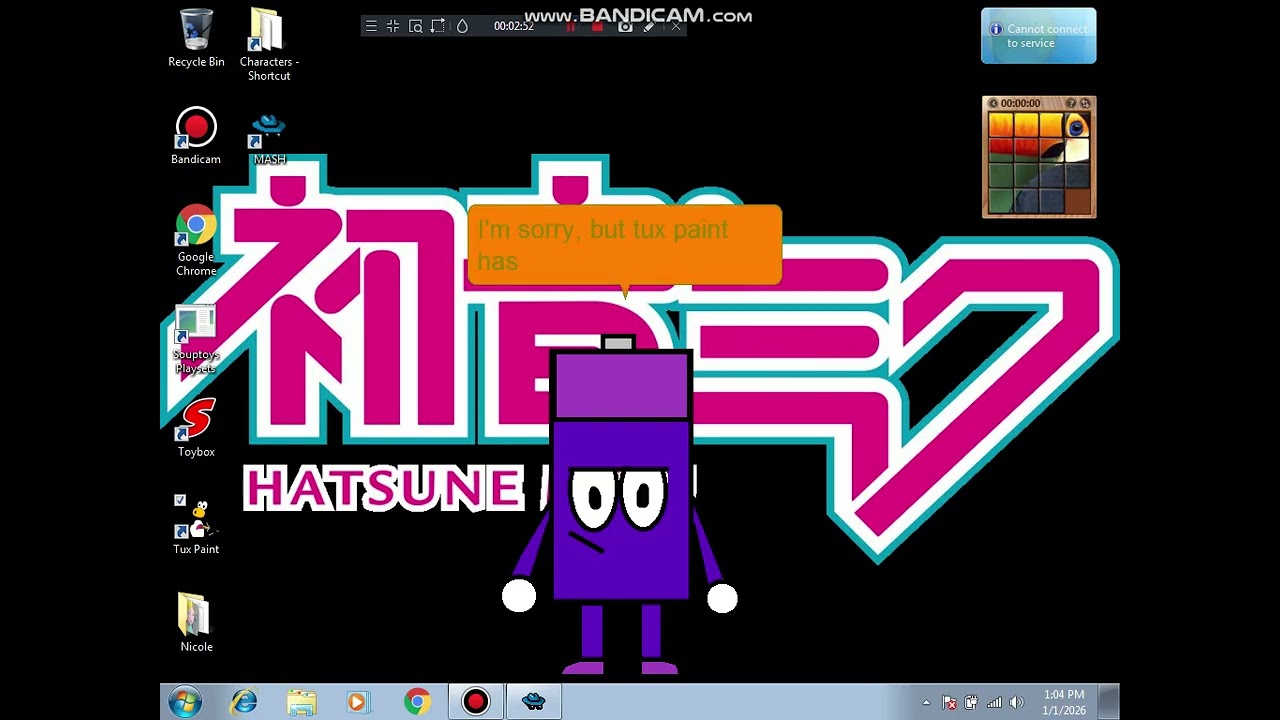Select the Tux Paint desktop shortcut
1280x720 pixels.
click(196, 526)
